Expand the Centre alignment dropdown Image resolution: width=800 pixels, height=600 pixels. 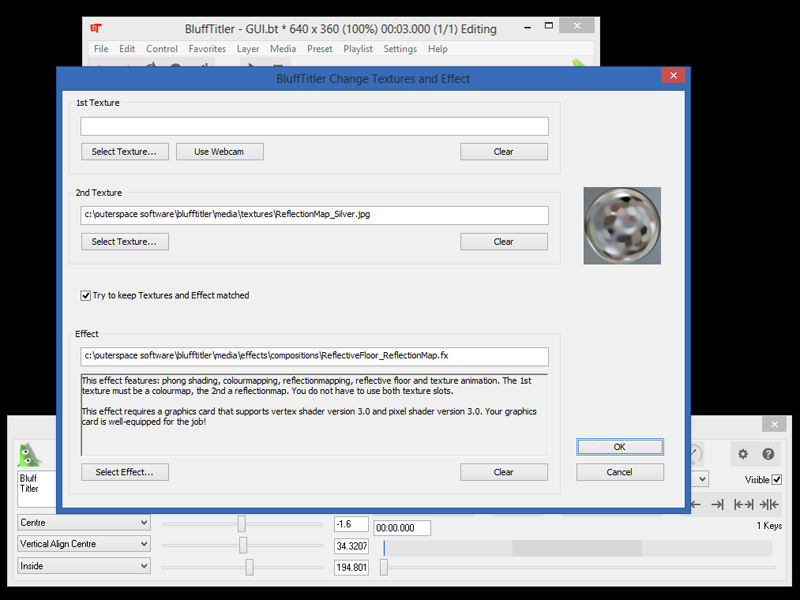coord(84,522)
